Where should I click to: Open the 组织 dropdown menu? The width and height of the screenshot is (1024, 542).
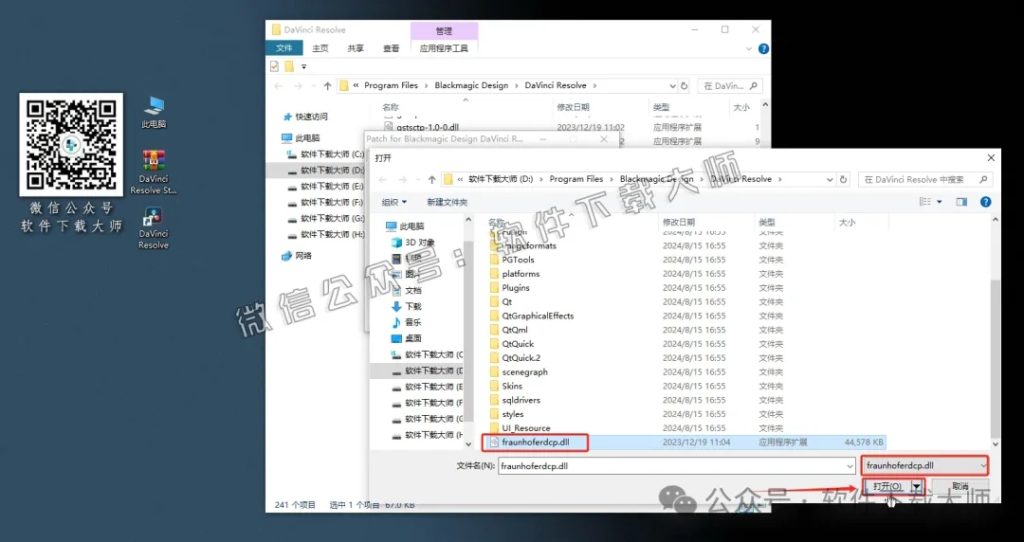(x=394, y=202)
